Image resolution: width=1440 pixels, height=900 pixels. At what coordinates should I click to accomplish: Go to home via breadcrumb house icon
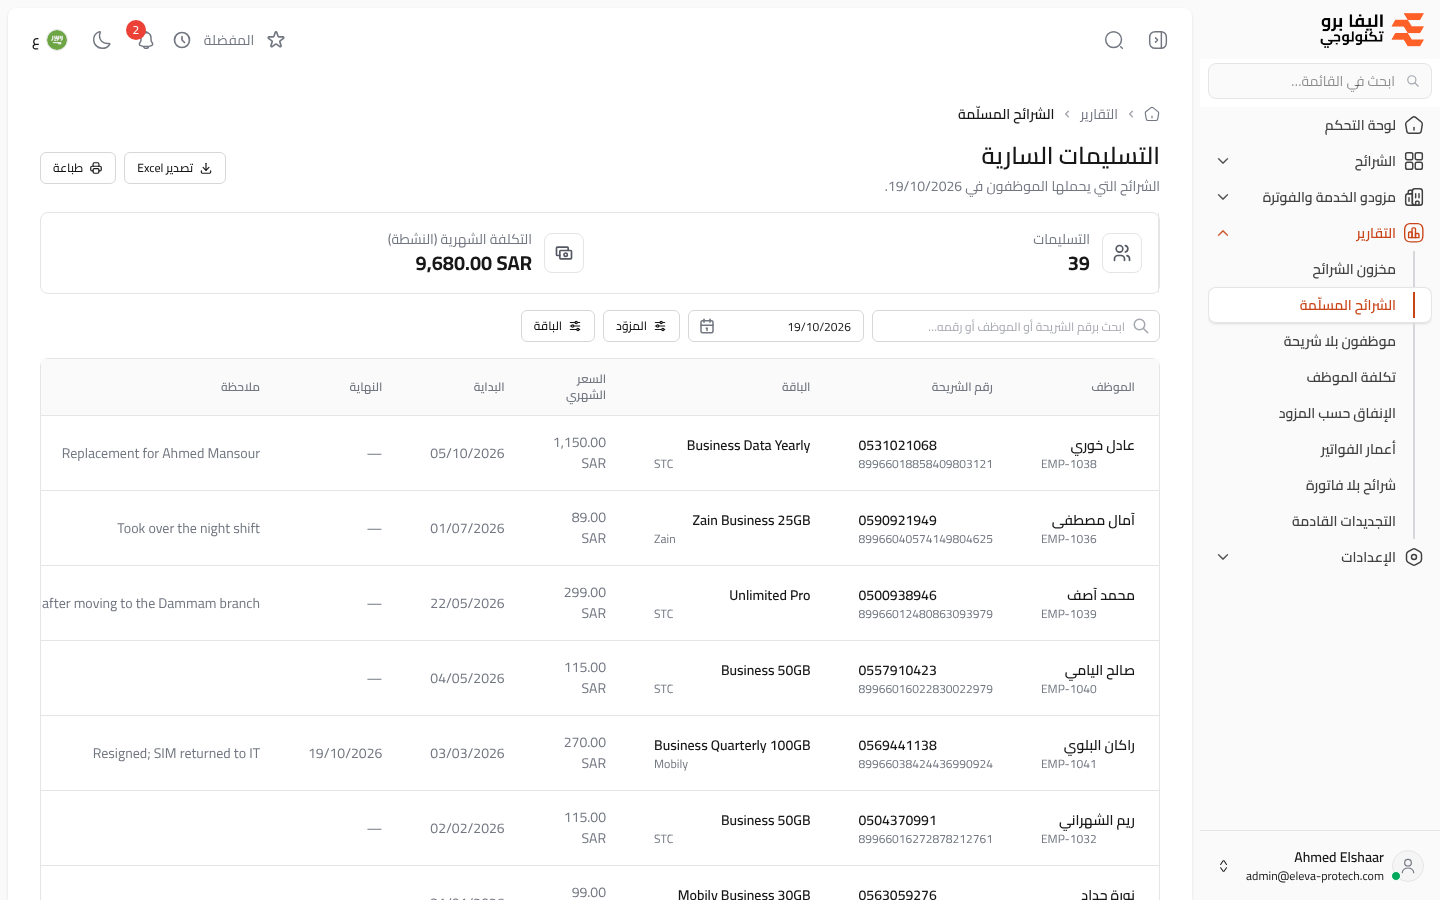coord(1152,114)
